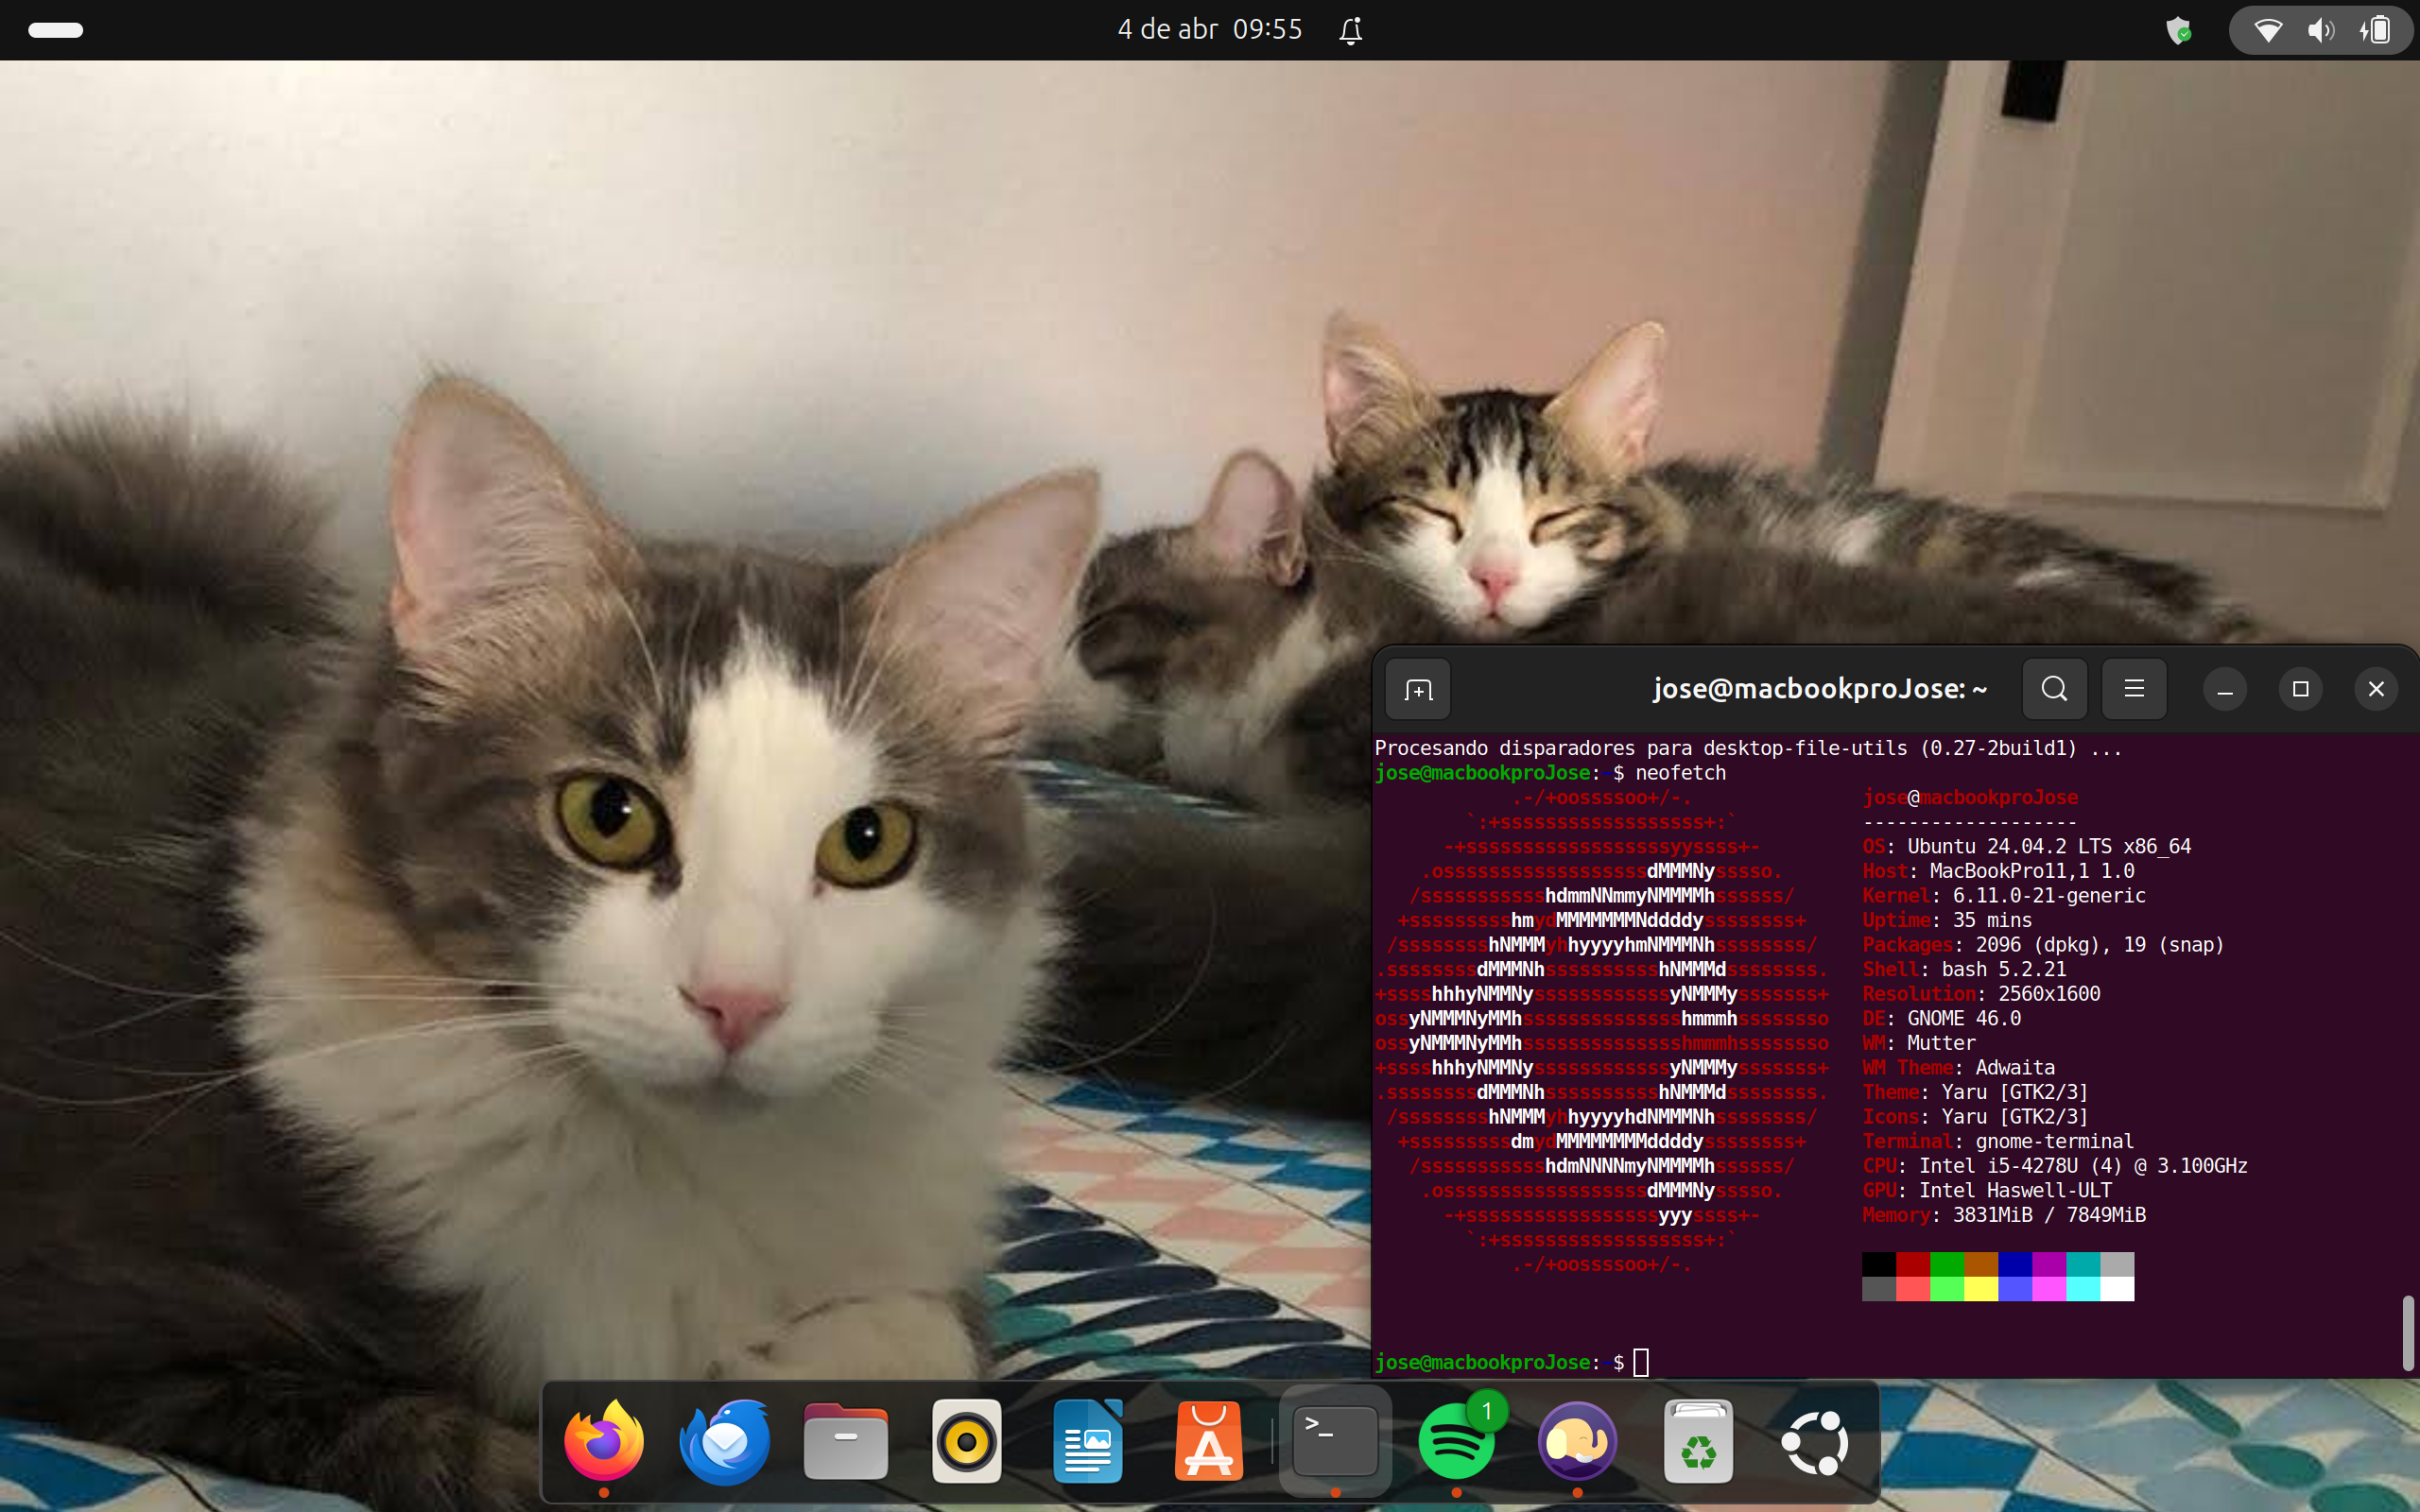Click the battery charging icon
2420x1512 pixels.
tap(2376, 30)
